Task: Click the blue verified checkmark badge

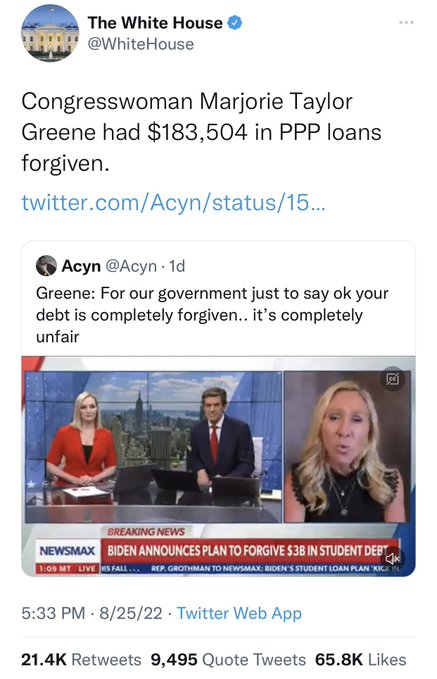Action: coord(234,23)
